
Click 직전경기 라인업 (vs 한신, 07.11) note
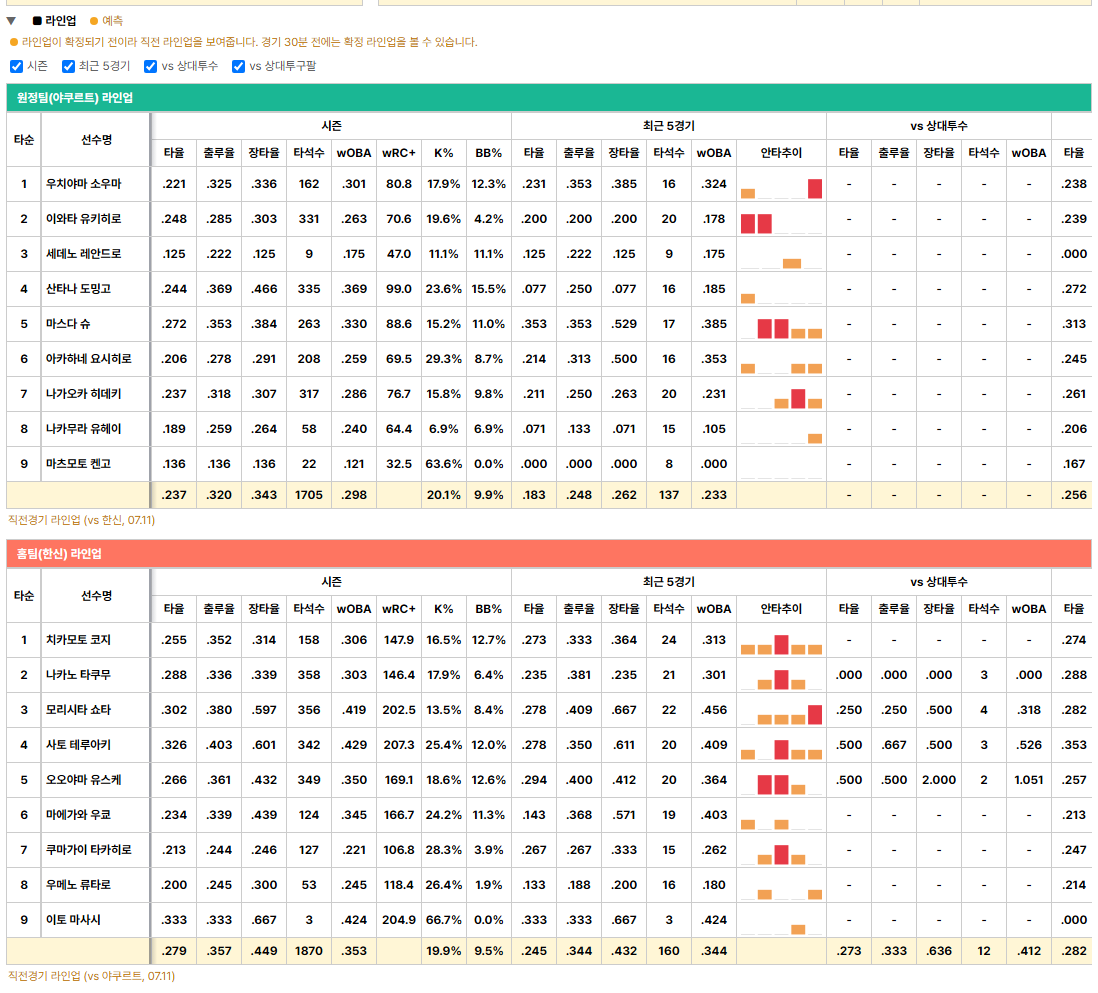tap(81, 520)
